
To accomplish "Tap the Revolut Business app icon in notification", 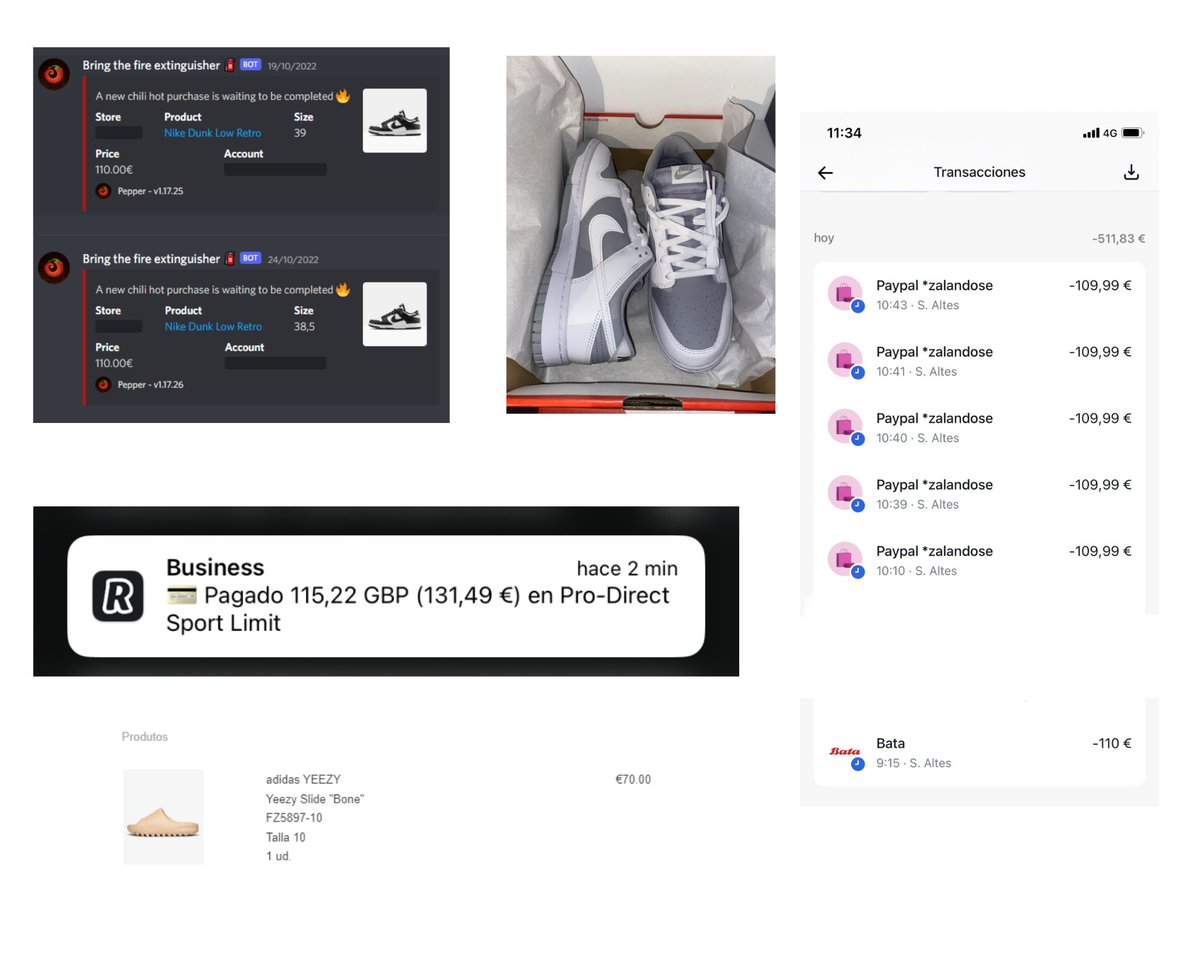I will point(117,596).
